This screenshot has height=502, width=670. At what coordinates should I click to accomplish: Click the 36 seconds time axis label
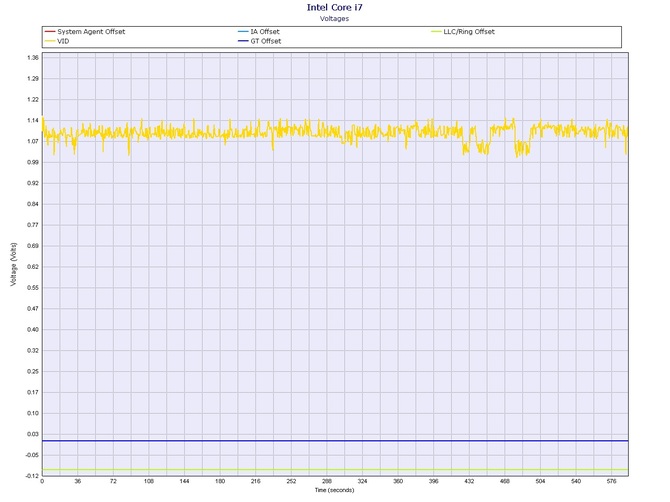[77, 481]
